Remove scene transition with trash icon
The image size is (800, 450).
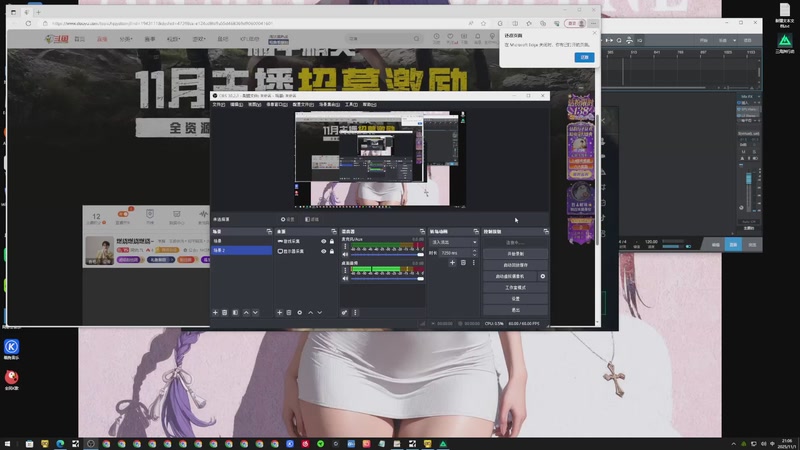[463, 263]
